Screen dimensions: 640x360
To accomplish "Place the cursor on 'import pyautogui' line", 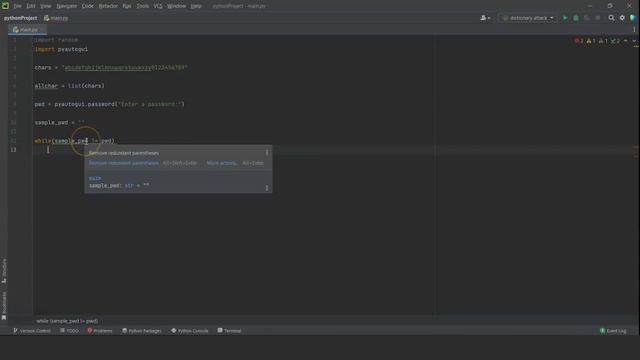I will click(61, 49).
